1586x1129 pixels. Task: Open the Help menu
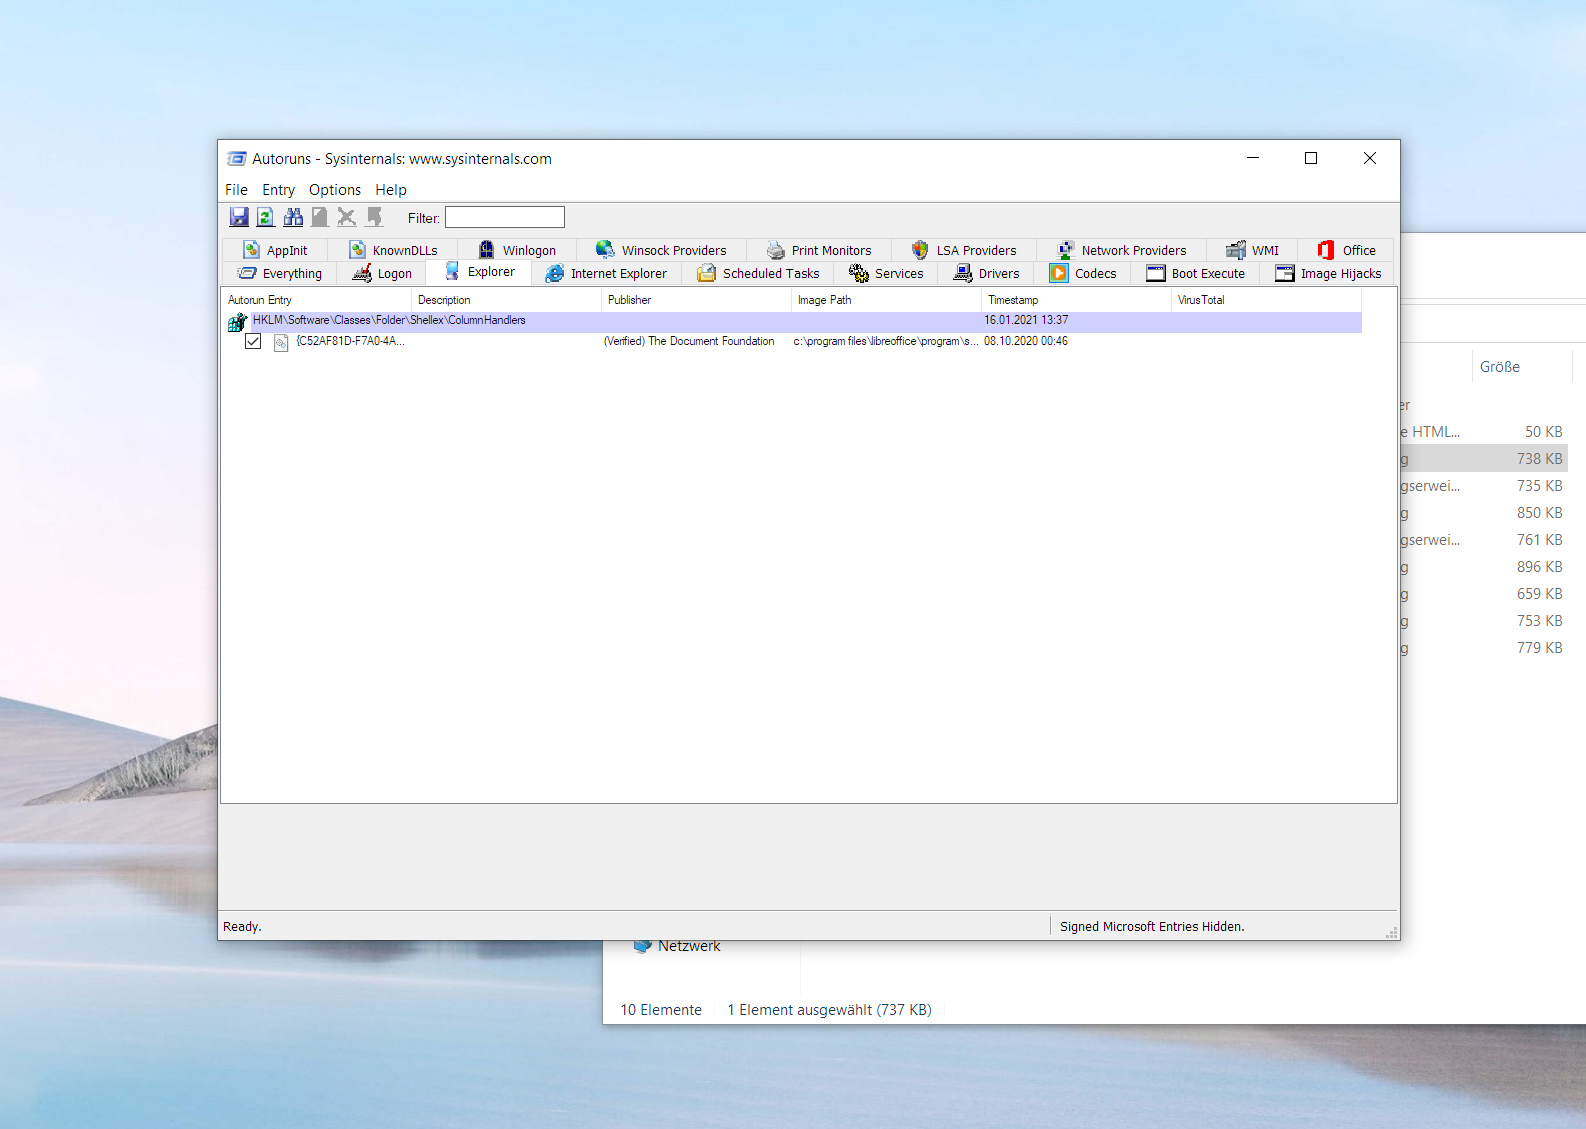391,190
